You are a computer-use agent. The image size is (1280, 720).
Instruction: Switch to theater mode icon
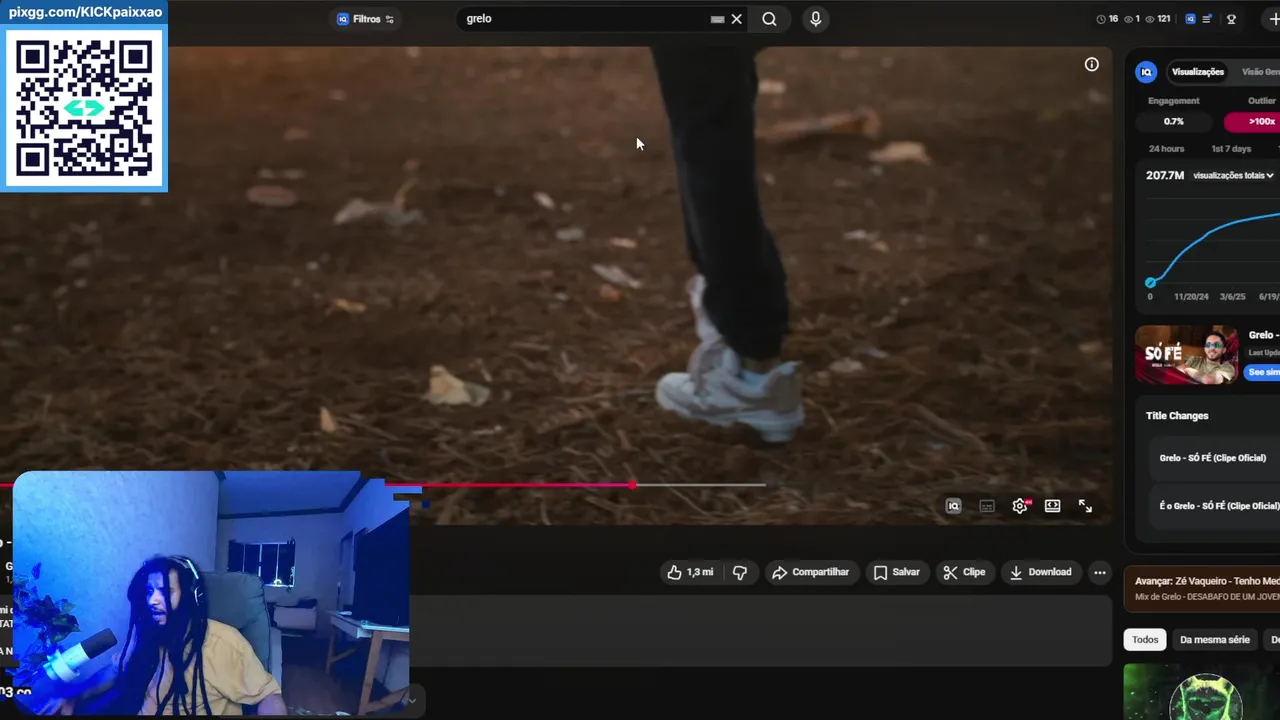(1053, 506)
